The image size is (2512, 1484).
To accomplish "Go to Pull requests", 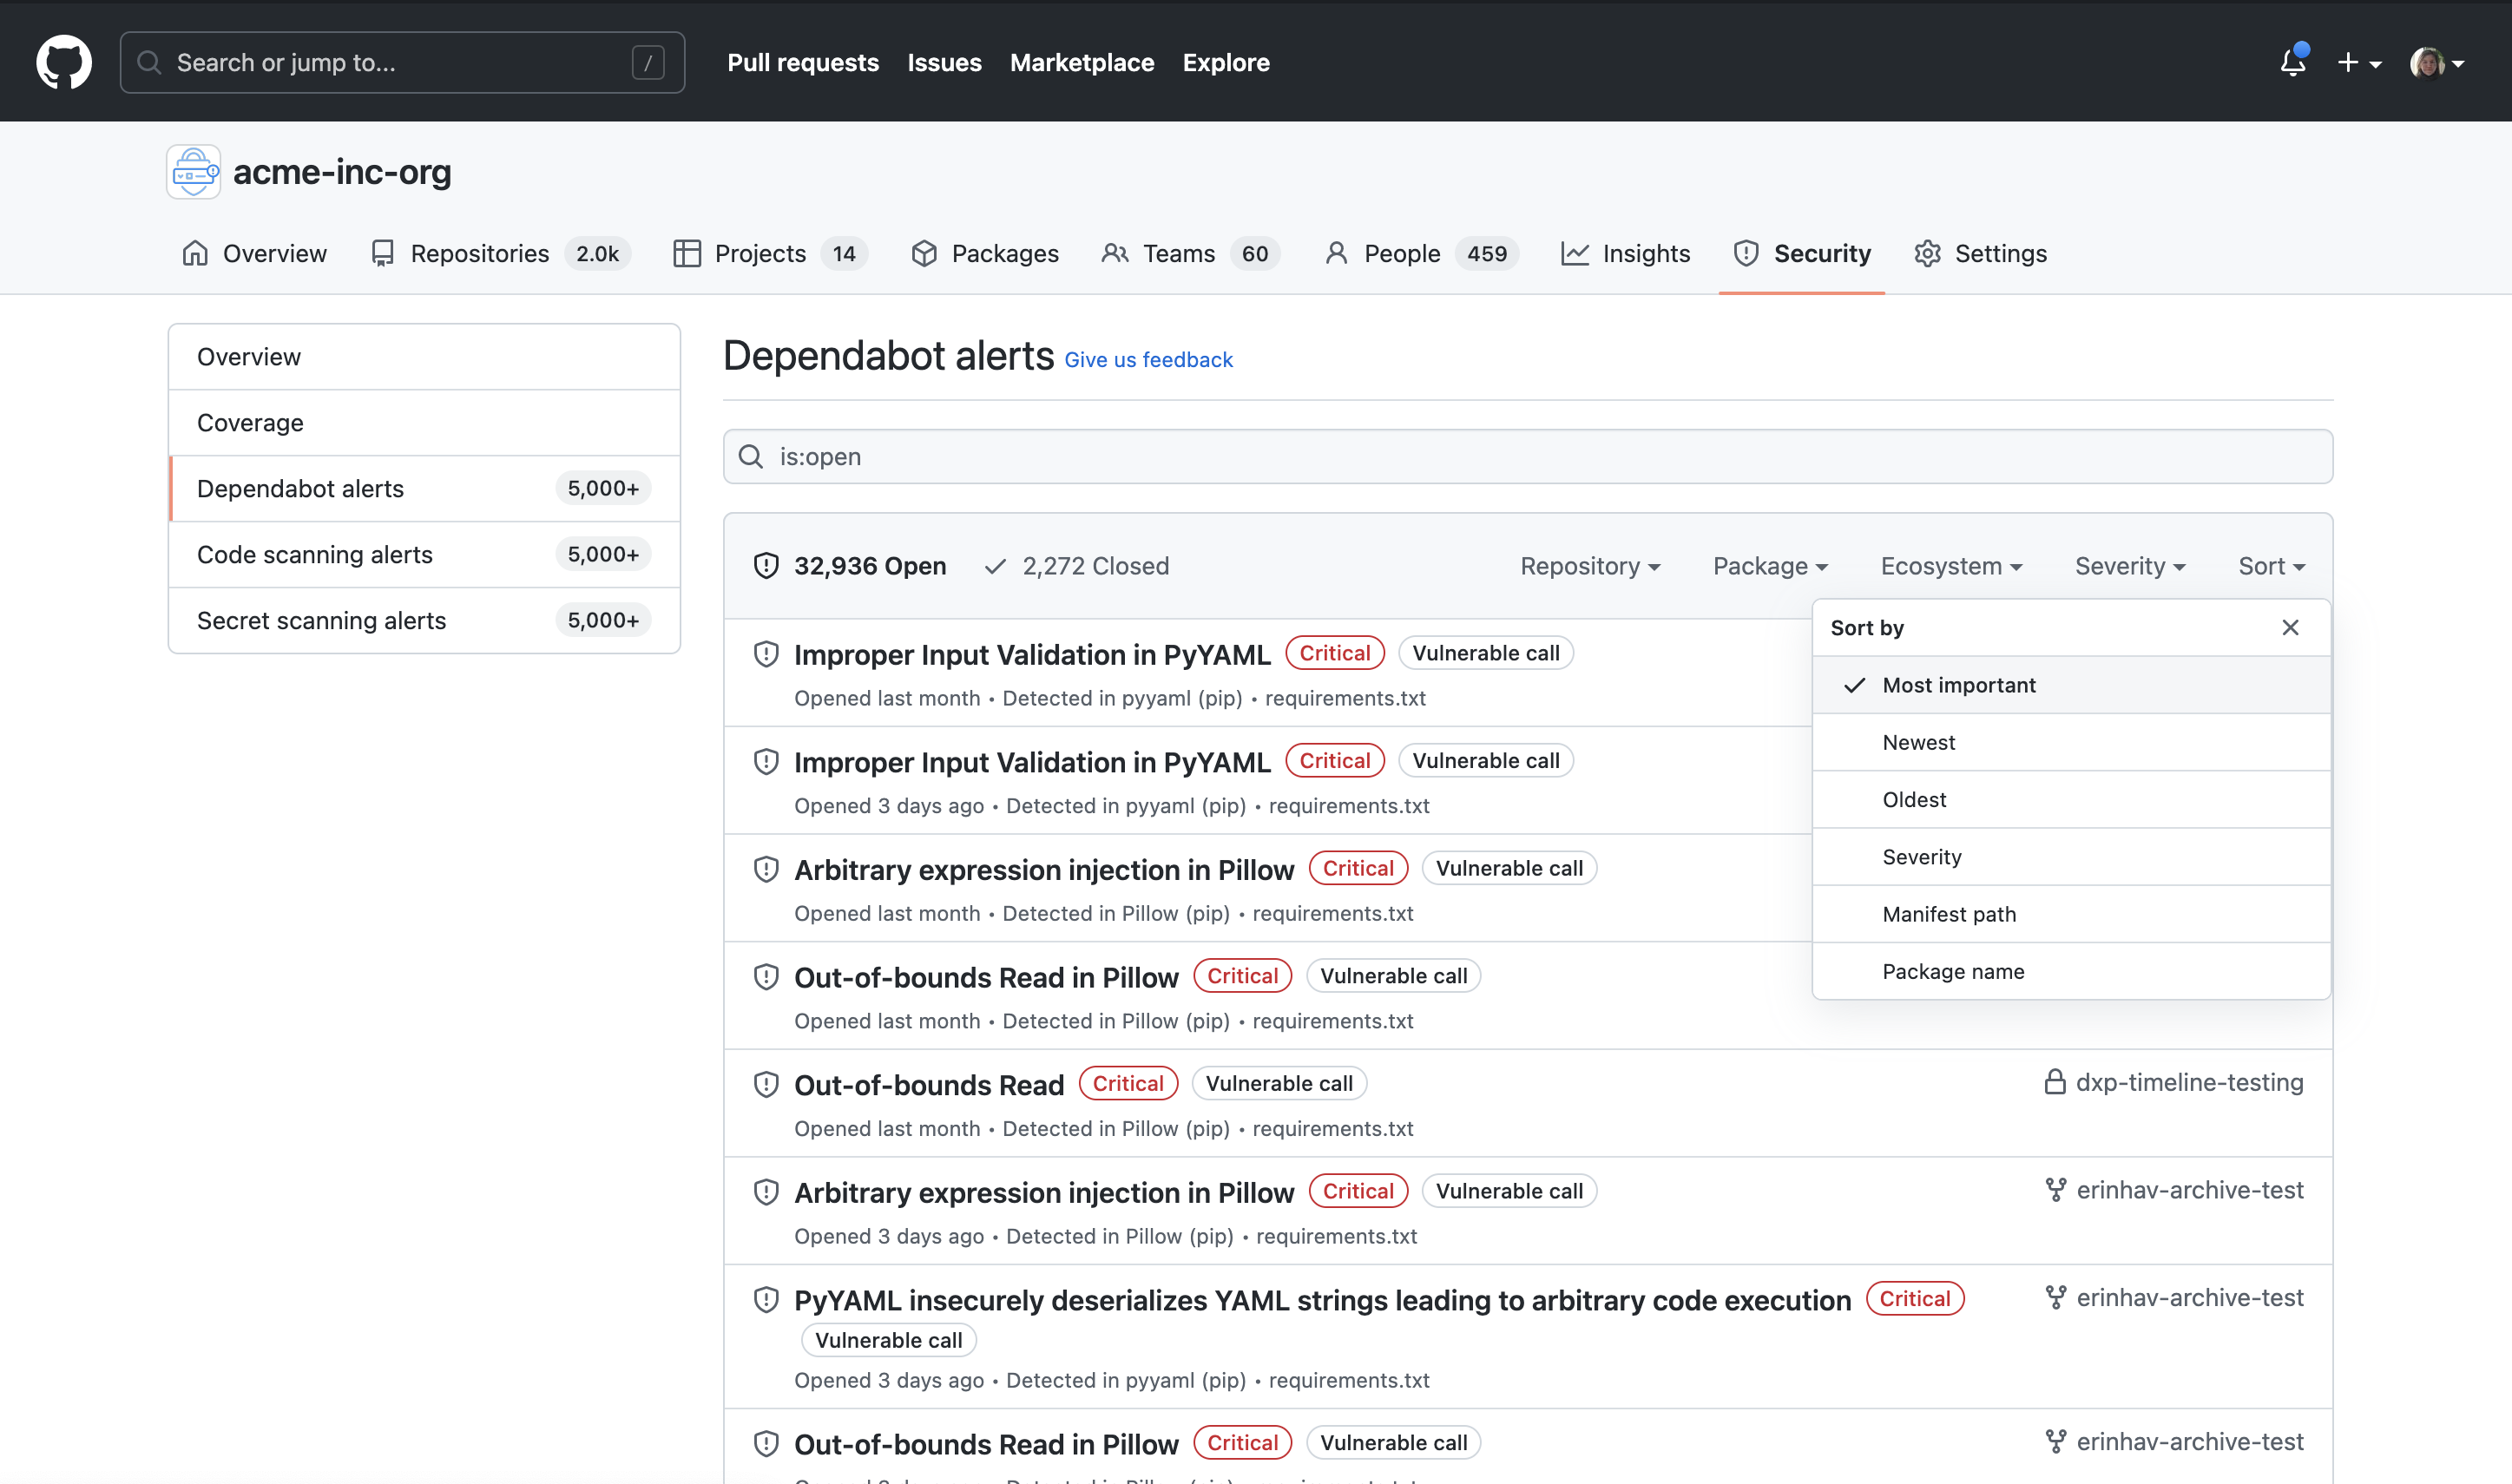I will coord(803,63).
